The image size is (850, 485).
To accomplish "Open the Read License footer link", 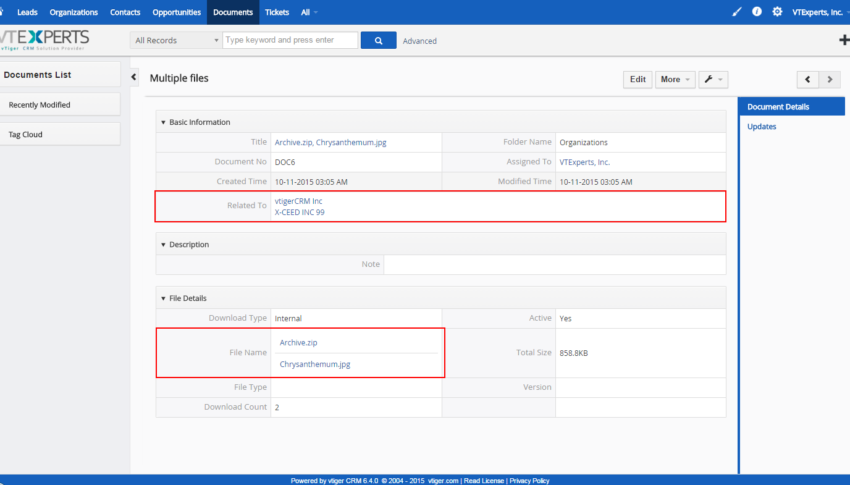I will (484, 481).
